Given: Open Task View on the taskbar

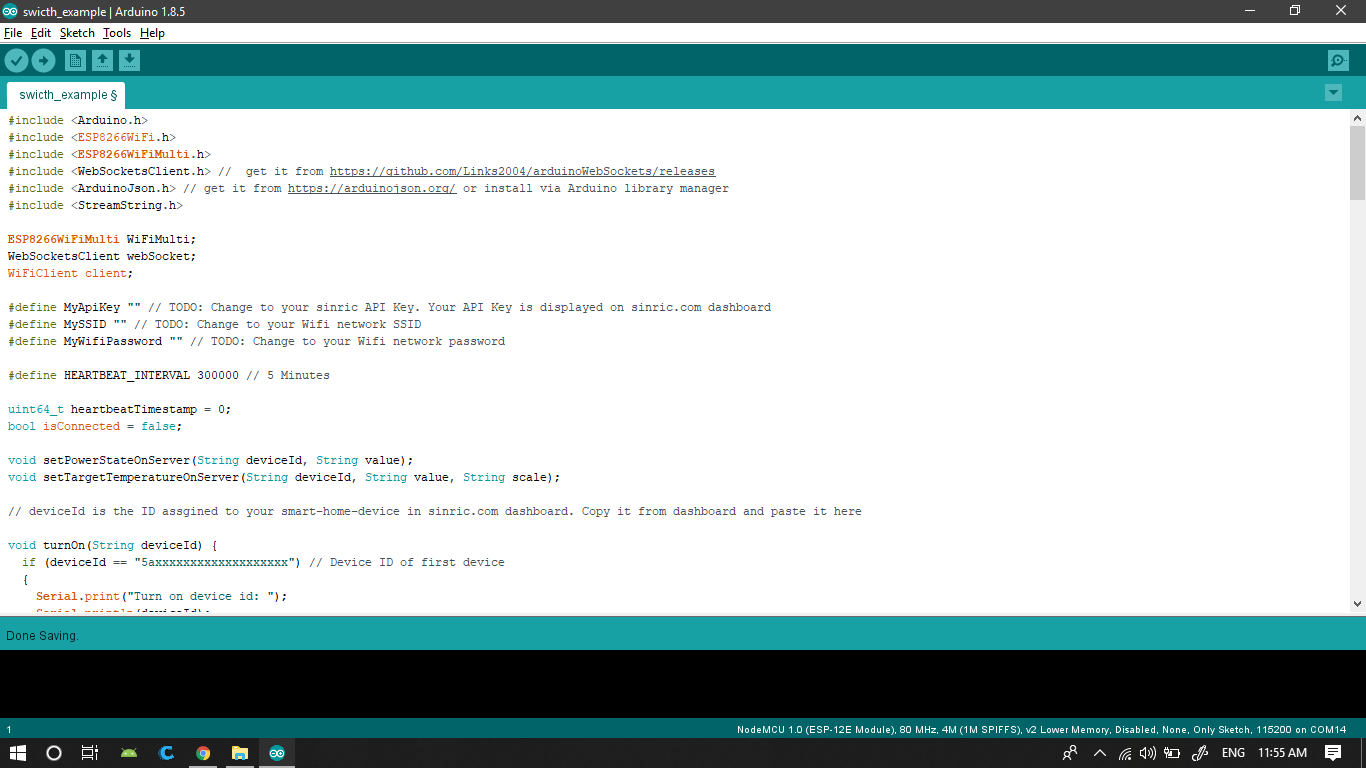Looking at the screenshot, I should (90, 753).
